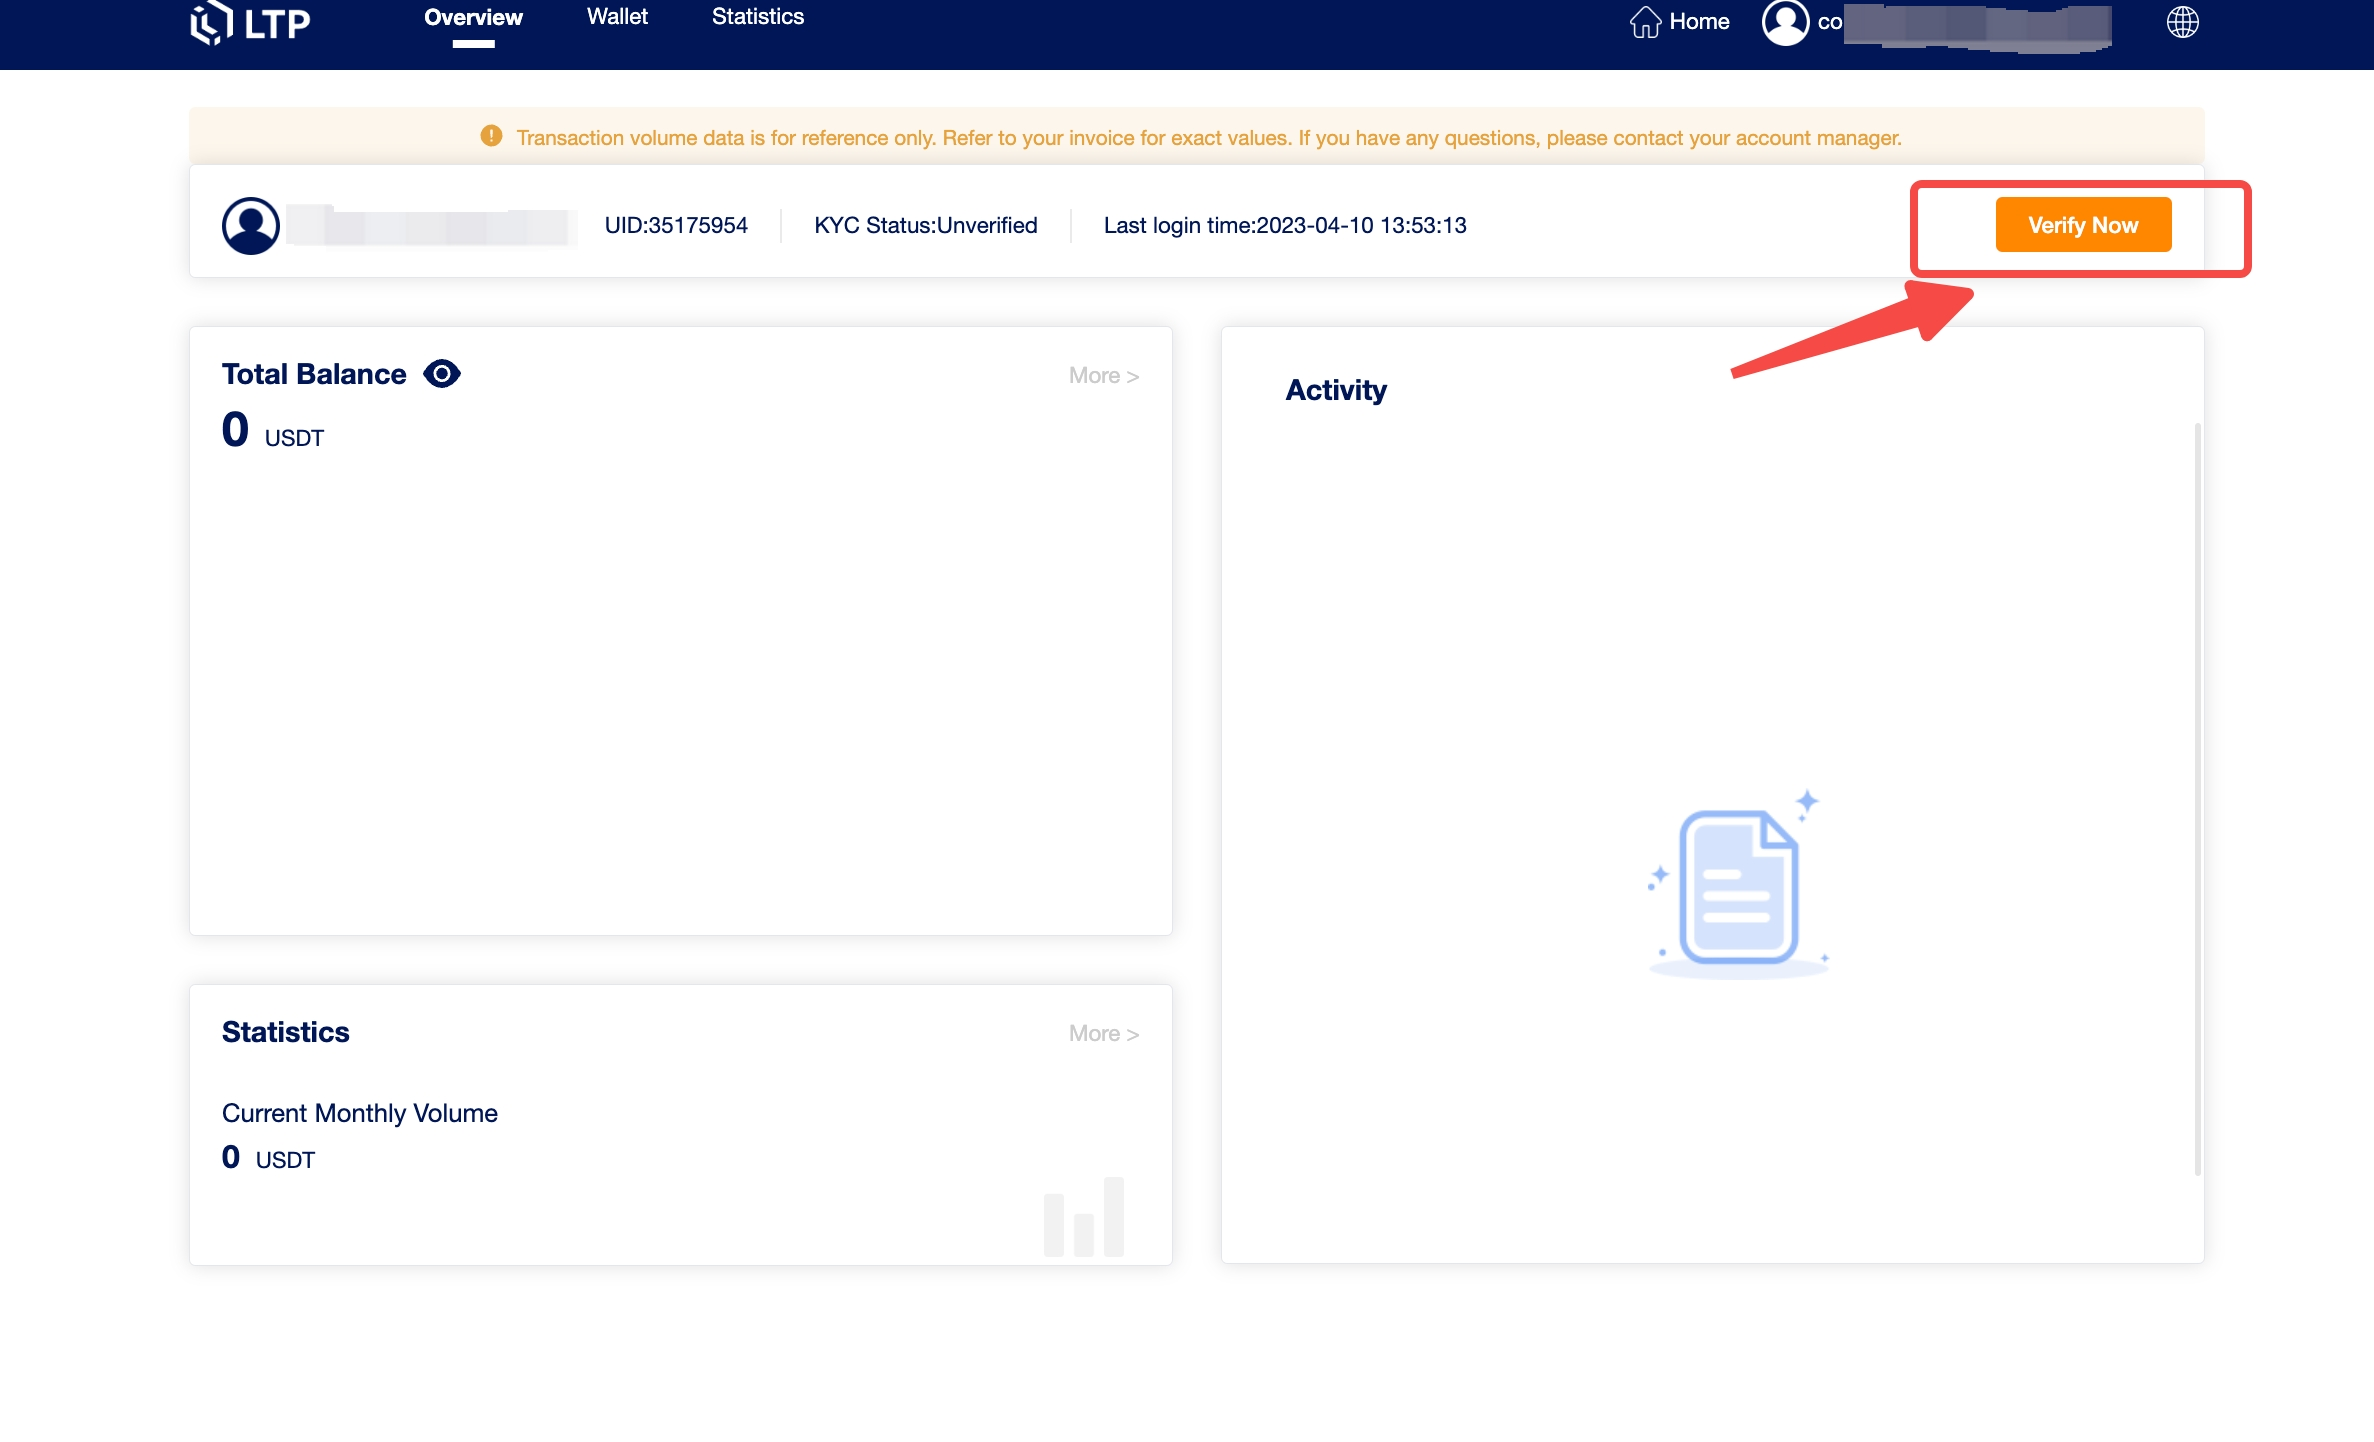Click the Home house icon
The image size is (2374, 1442).
(x=1645, y=21)
